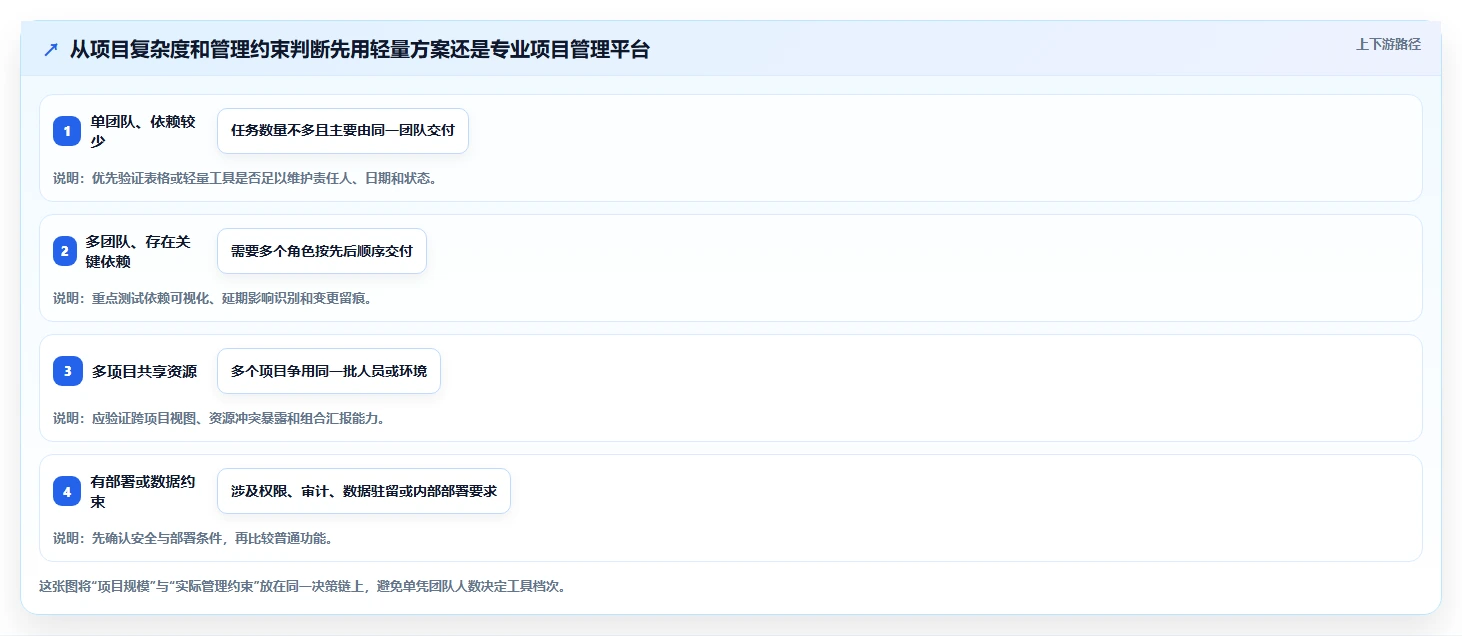
Task: Click the 有部署或数据约束 heading
Action: (143, 491)
